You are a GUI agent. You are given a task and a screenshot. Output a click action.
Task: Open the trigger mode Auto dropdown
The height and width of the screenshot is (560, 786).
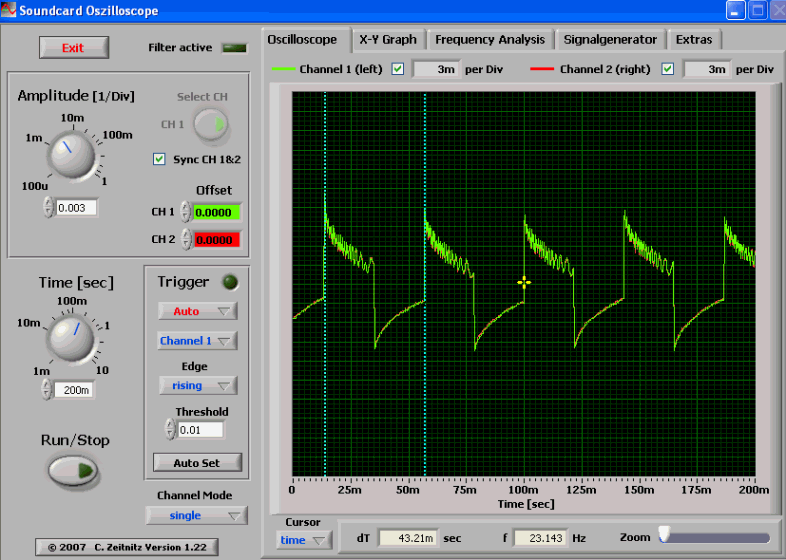[x=198, y=311]
